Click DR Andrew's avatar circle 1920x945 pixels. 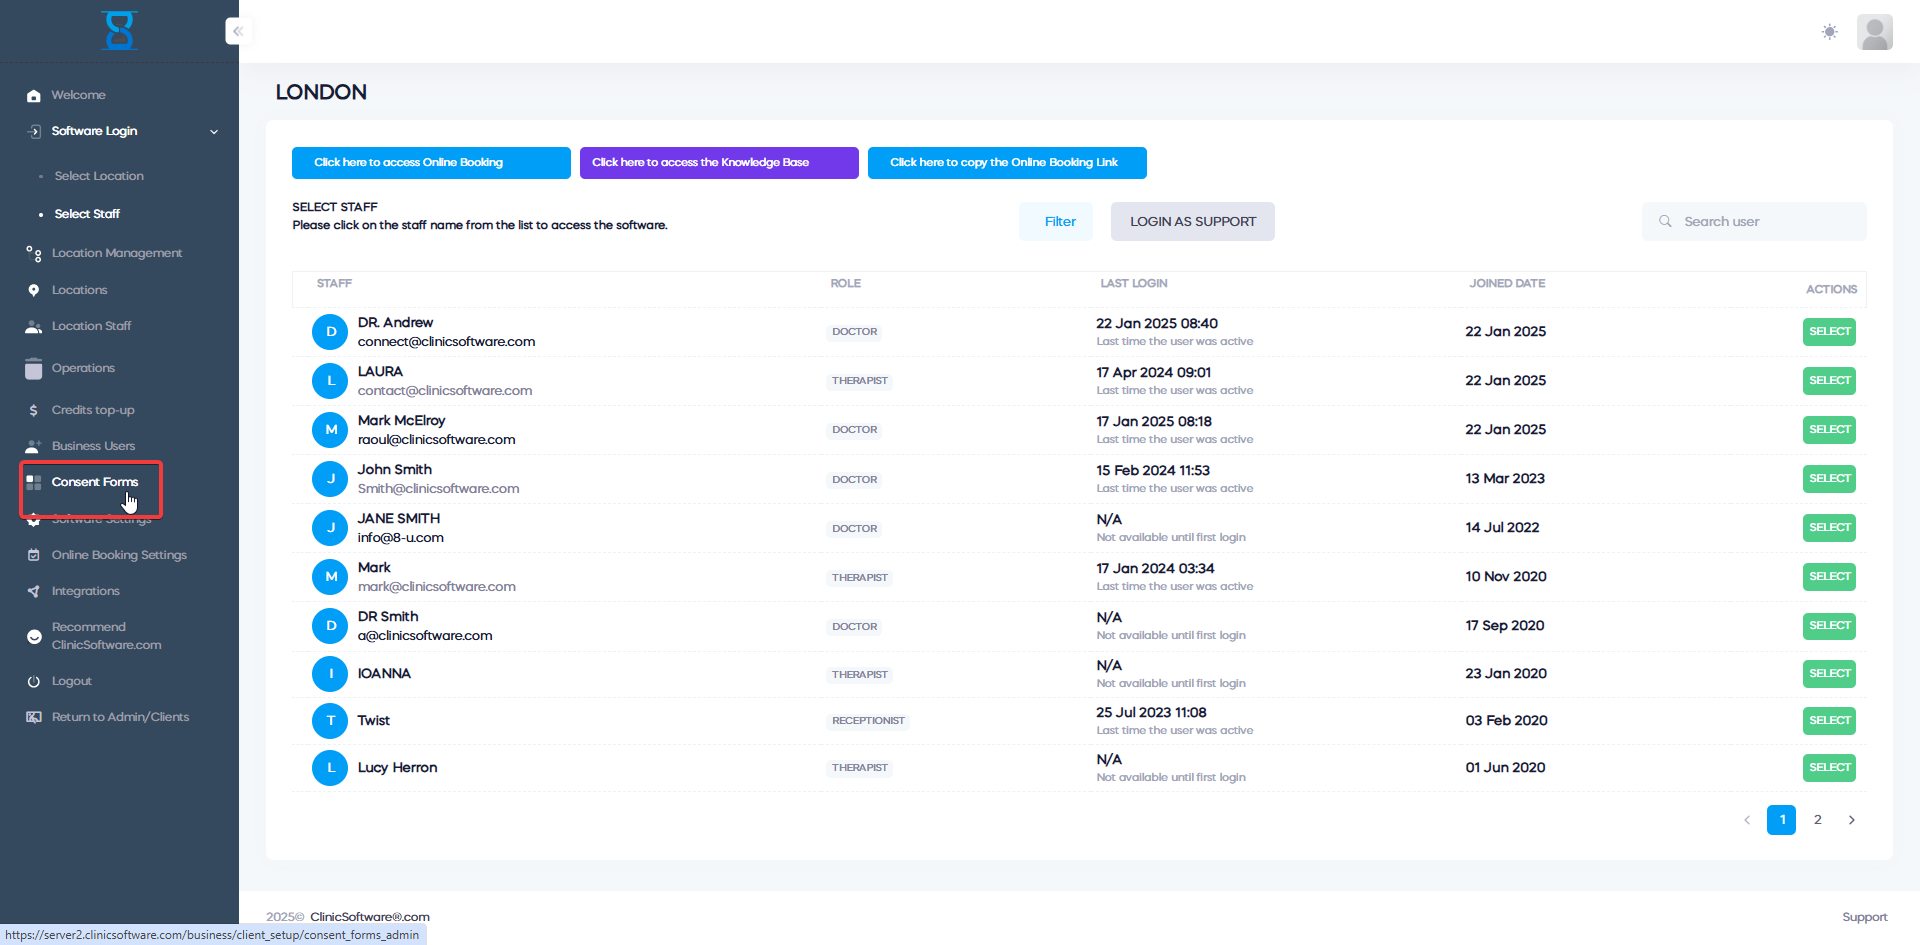[330, 332]
